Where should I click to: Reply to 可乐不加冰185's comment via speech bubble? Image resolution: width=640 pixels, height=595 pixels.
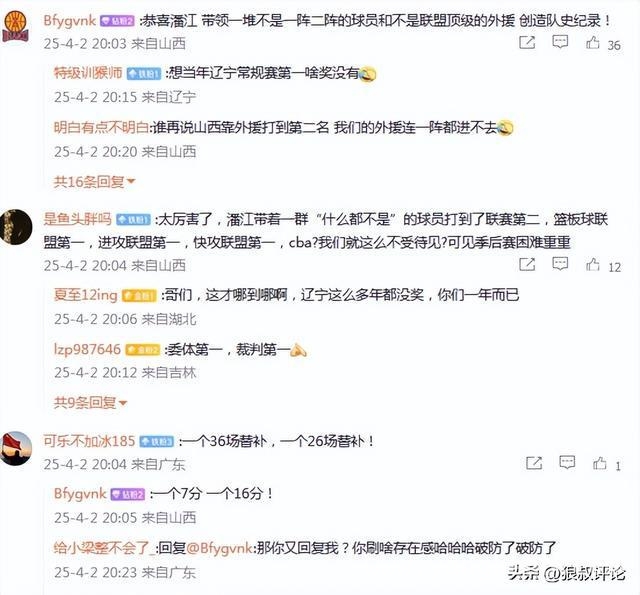point(567,462)
